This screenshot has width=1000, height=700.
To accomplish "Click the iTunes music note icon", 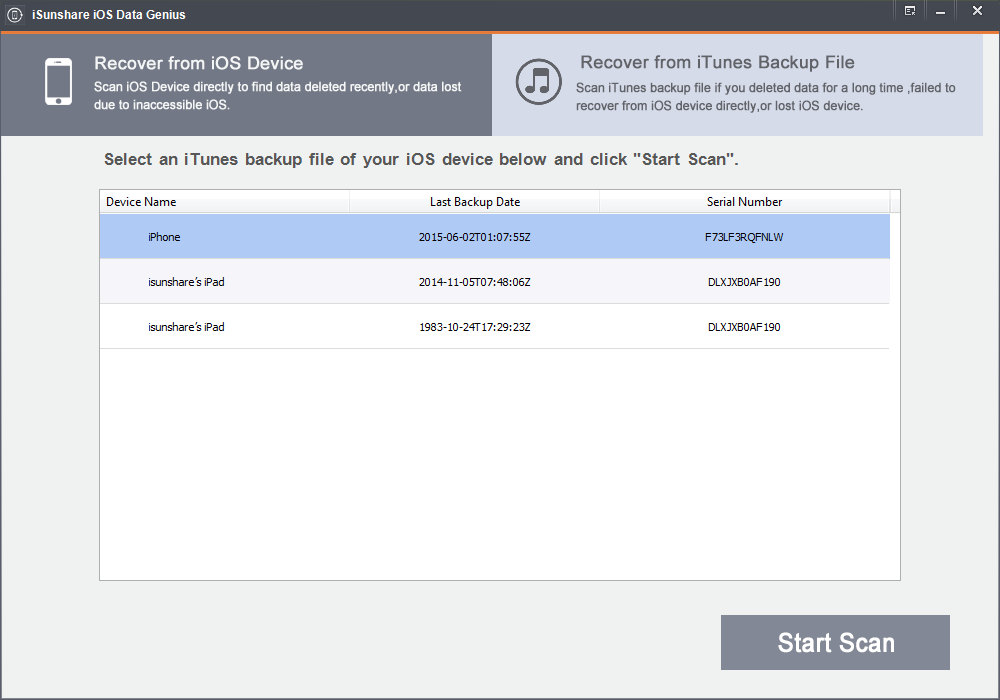I will 539,82.
